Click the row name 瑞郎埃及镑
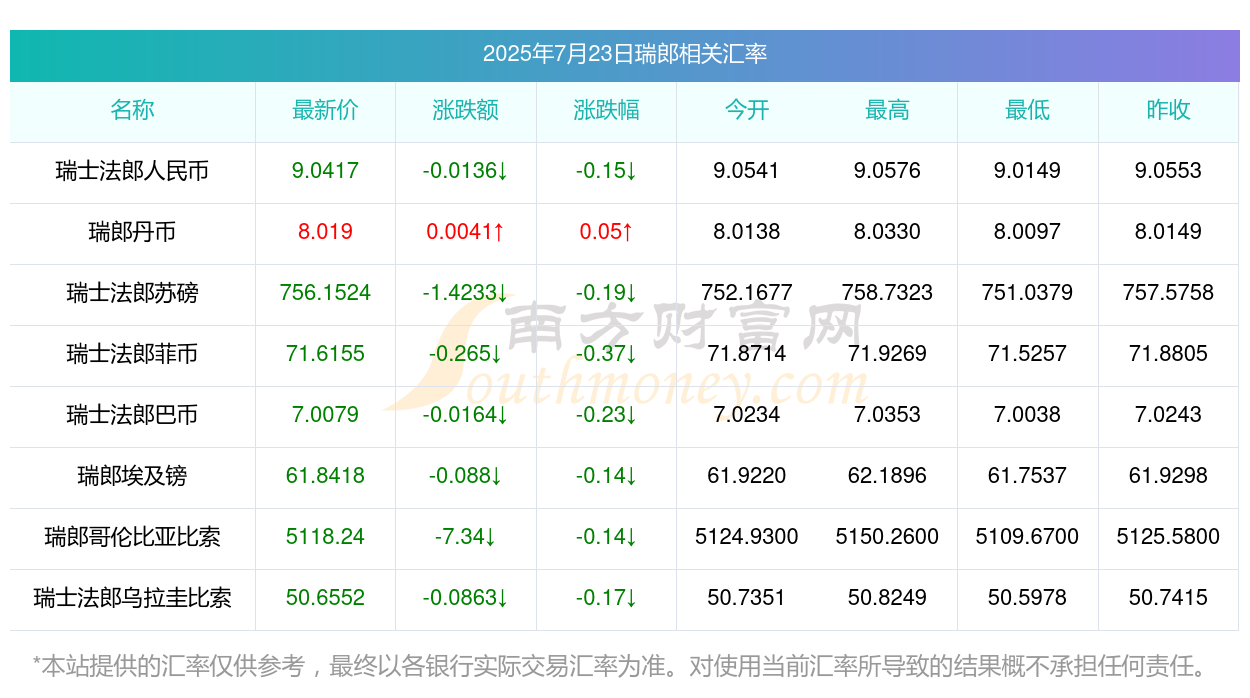The width and height of the screenshot is (1250, 698). pos(132,476)
